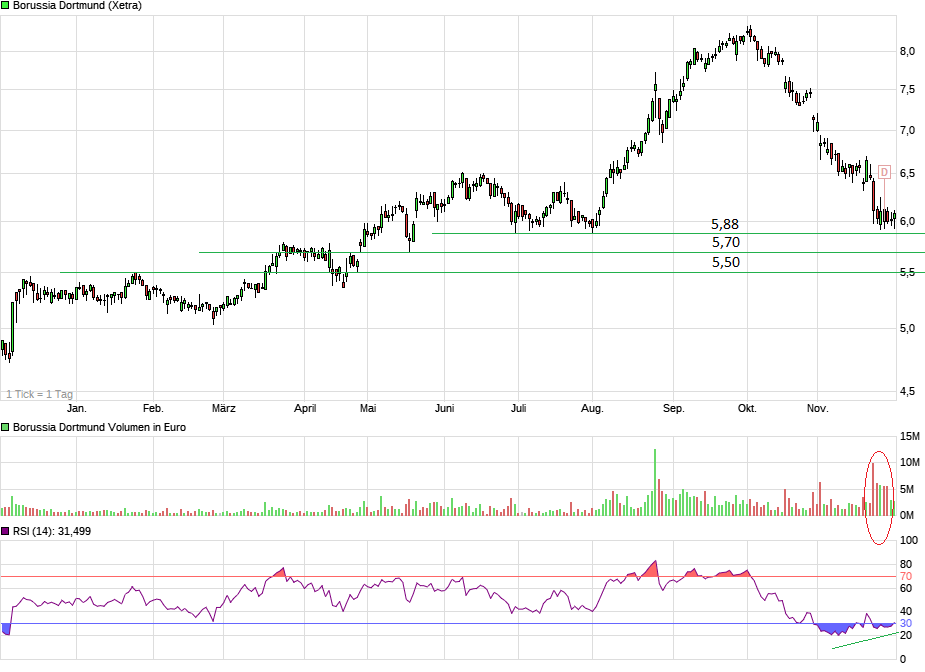Click the red 70 RSI overbought label
This screenshot has height=672, width=925.
[x=906, y=576]
